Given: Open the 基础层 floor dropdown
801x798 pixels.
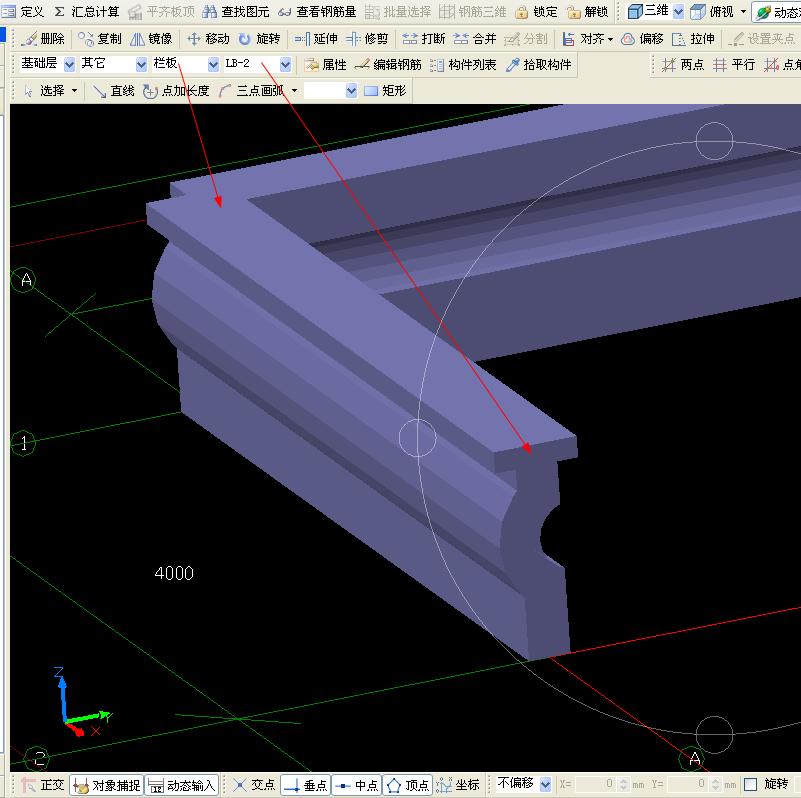Looking at the screenshot, I should 69,64.
